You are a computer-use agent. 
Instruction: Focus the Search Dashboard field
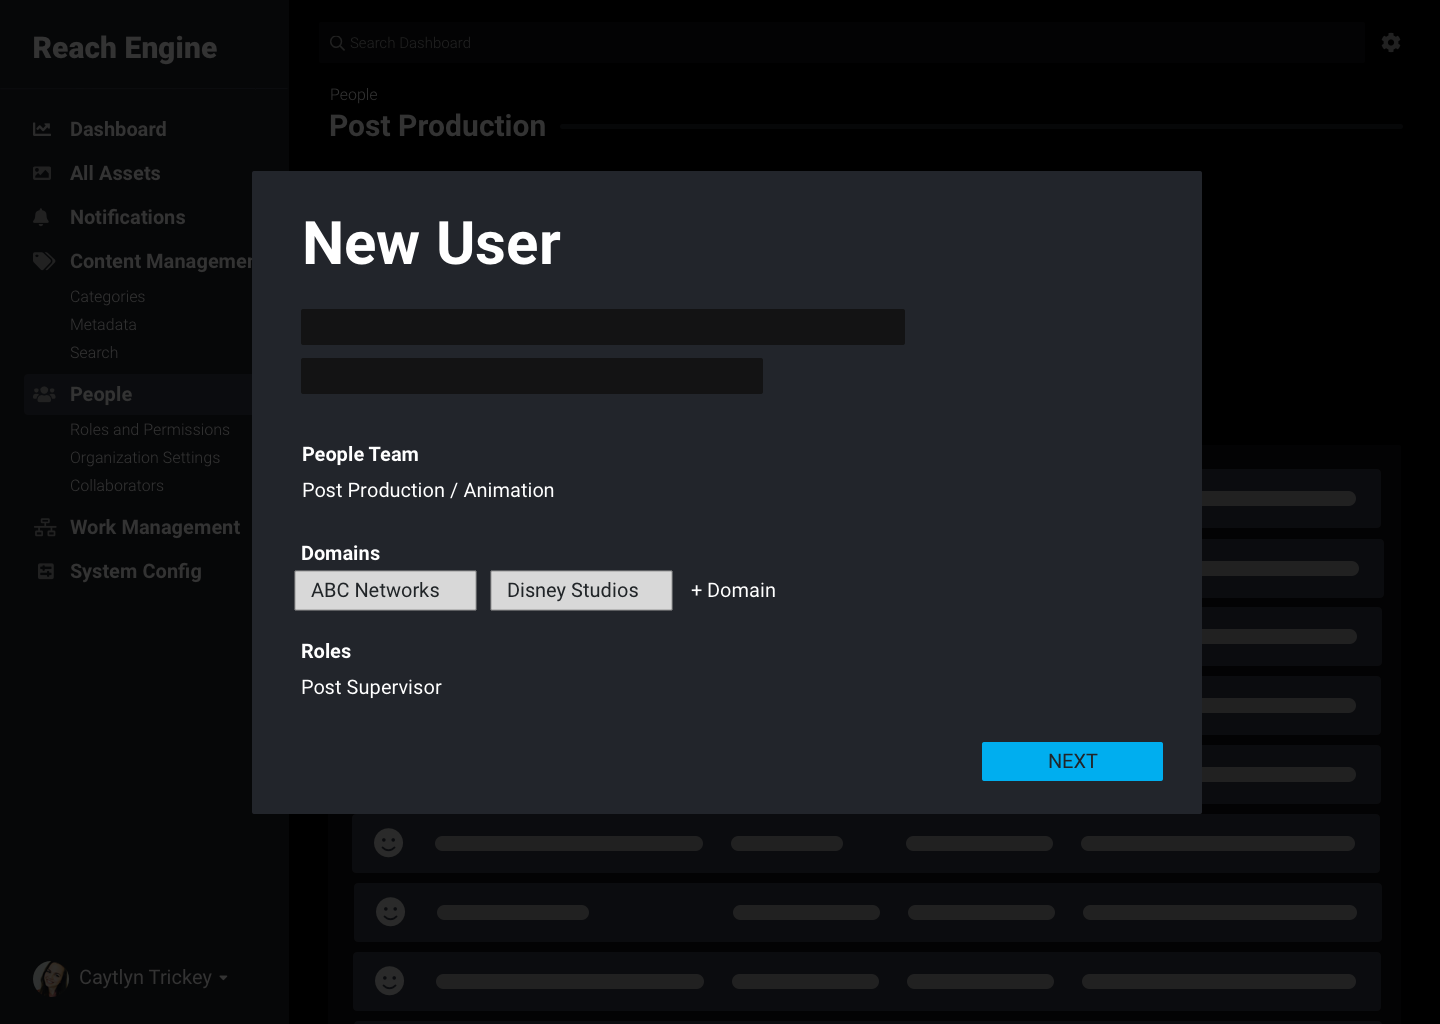pos(842,43)
